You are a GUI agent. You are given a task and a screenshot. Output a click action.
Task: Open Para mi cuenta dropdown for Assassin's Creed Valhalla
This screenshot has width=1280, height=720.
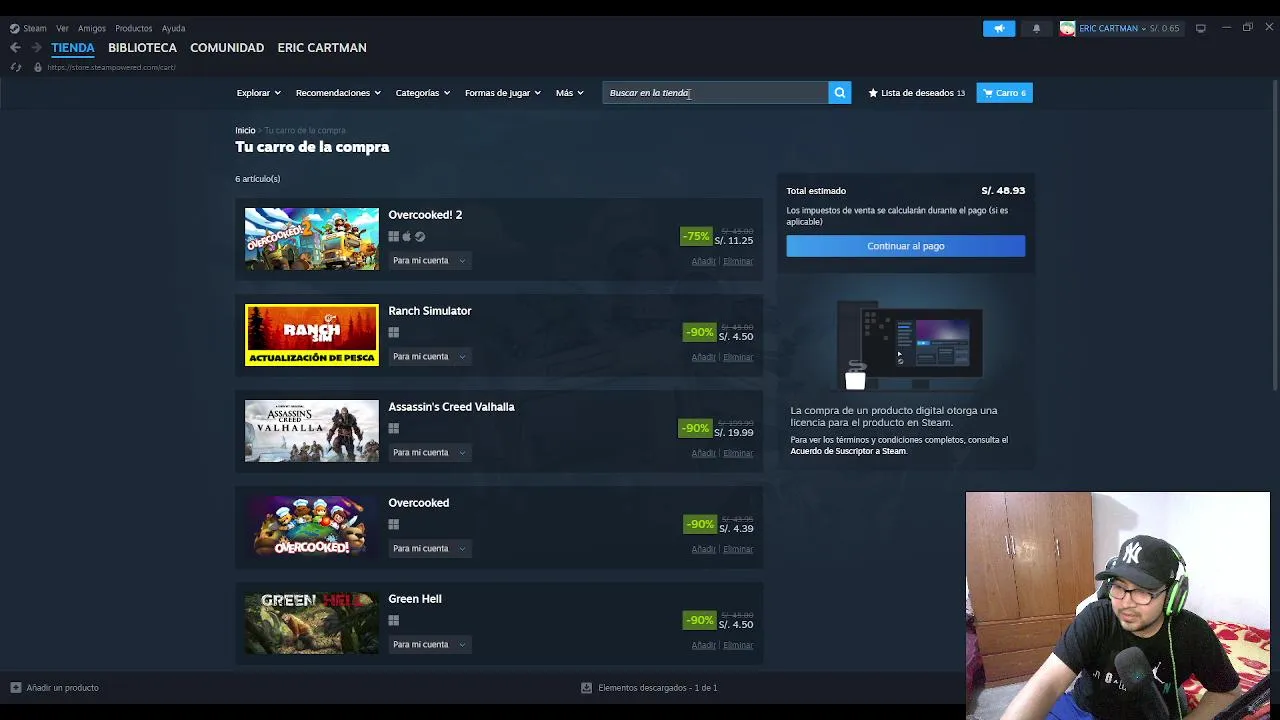(x=429, y=452)
